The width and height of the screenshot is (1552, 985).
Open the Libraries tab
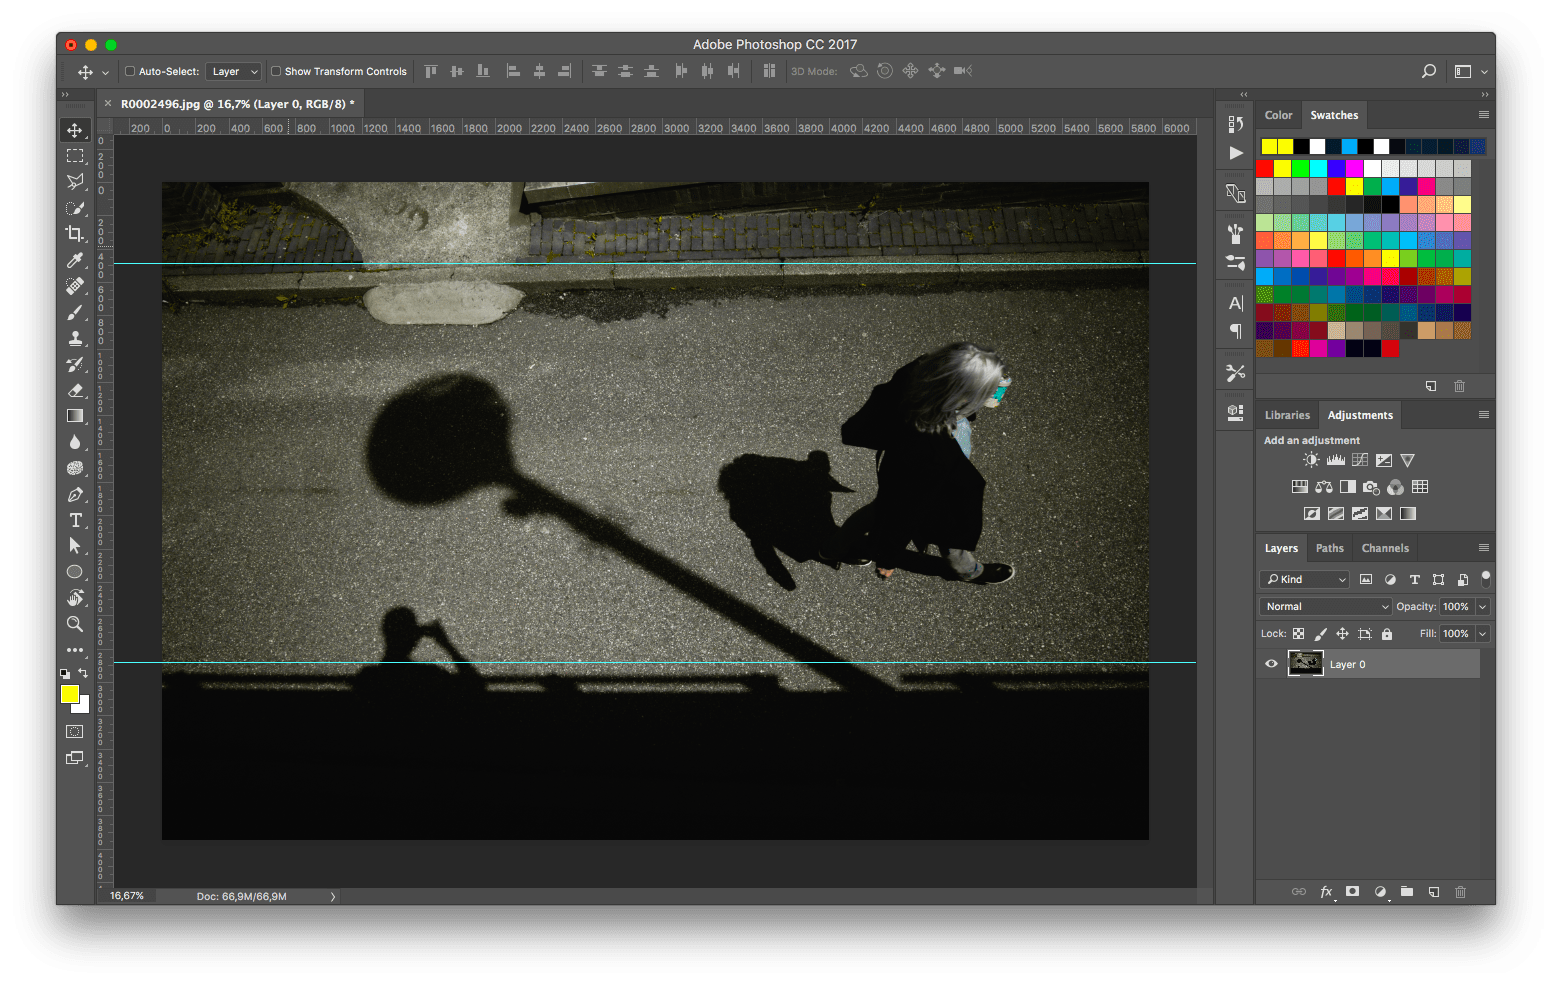click(x=1287, y=414)
